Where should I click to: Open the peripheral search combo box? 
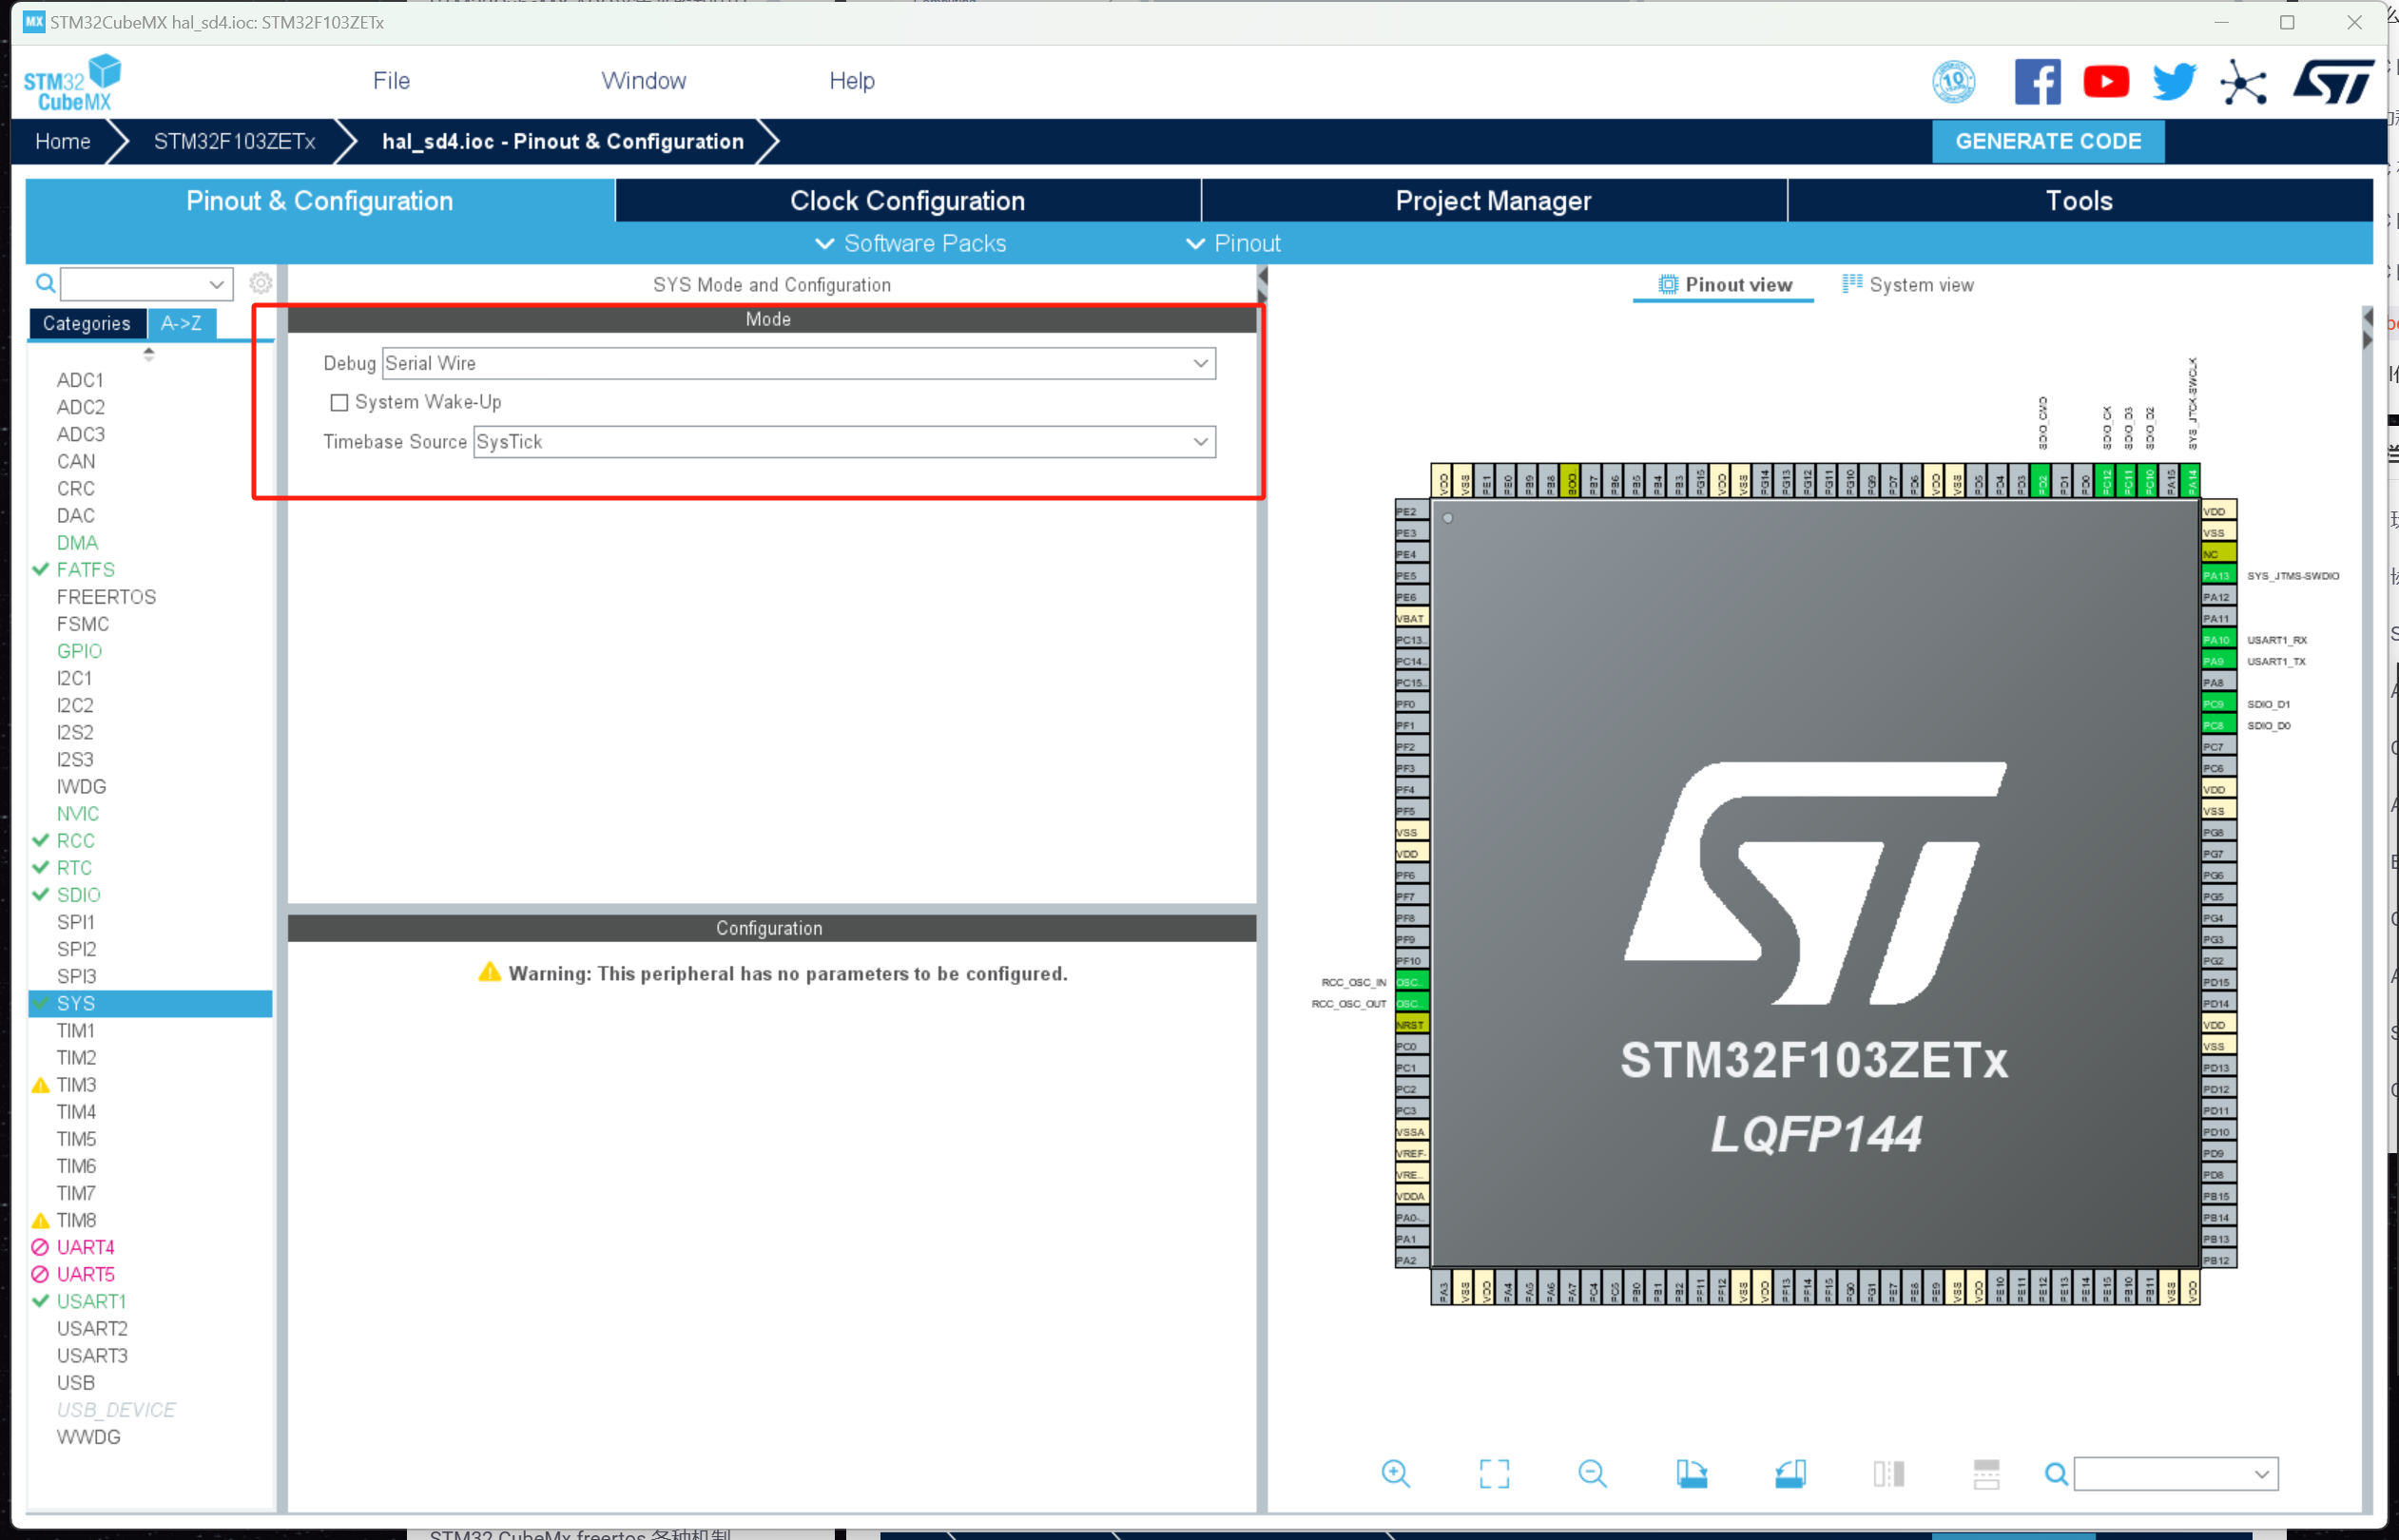[x=146, y=284]
